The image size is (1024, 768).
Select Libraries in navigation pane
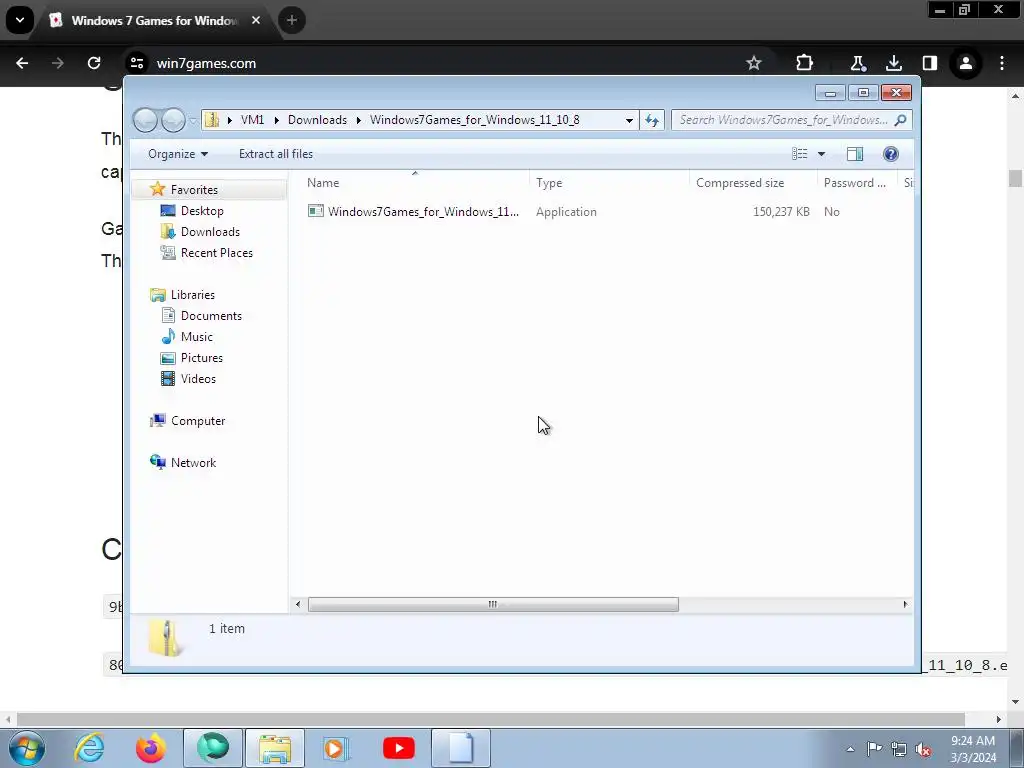[x=193, y=295]
